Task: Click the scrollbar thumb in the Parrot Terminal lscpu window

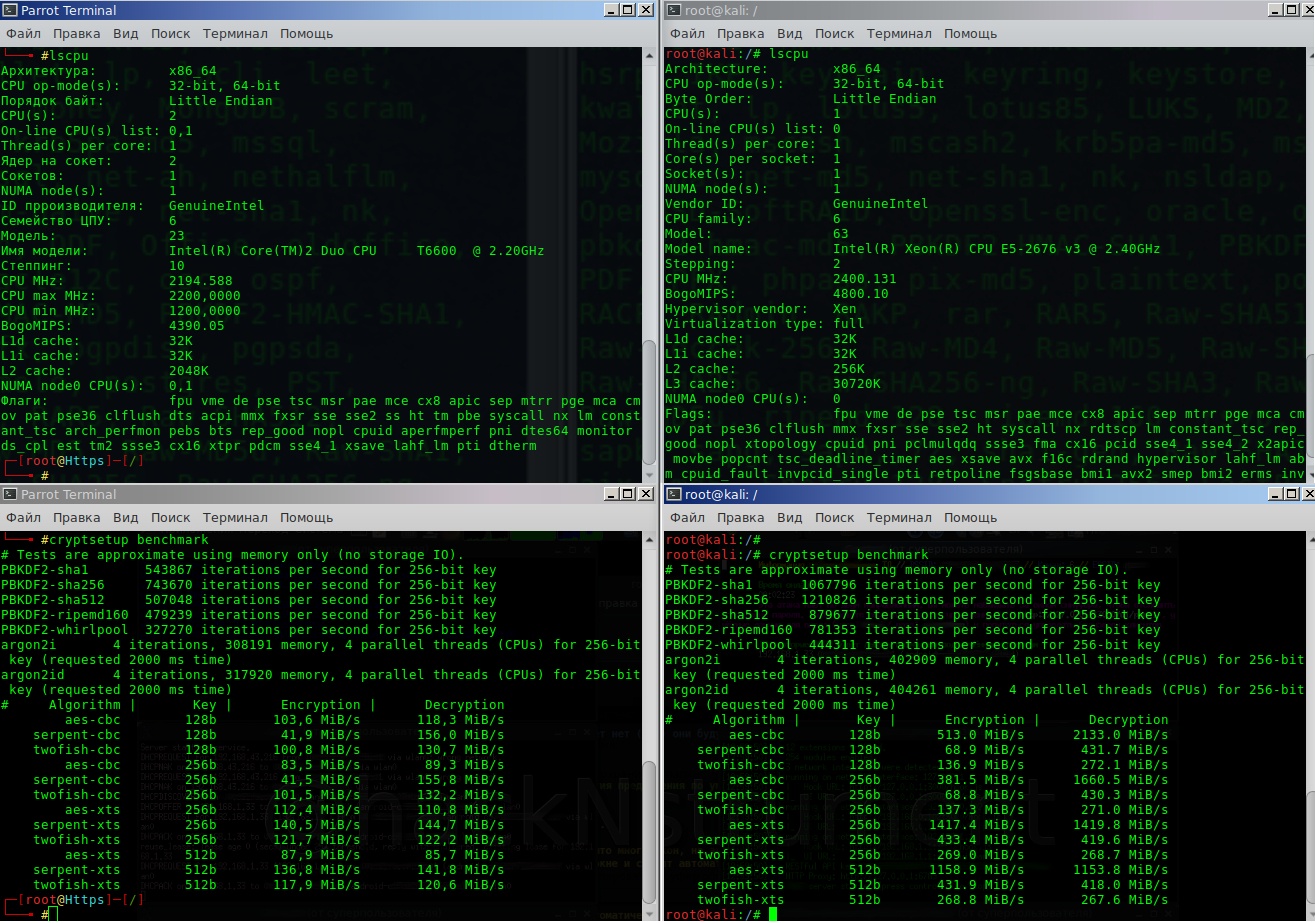Action: (649, 403)
